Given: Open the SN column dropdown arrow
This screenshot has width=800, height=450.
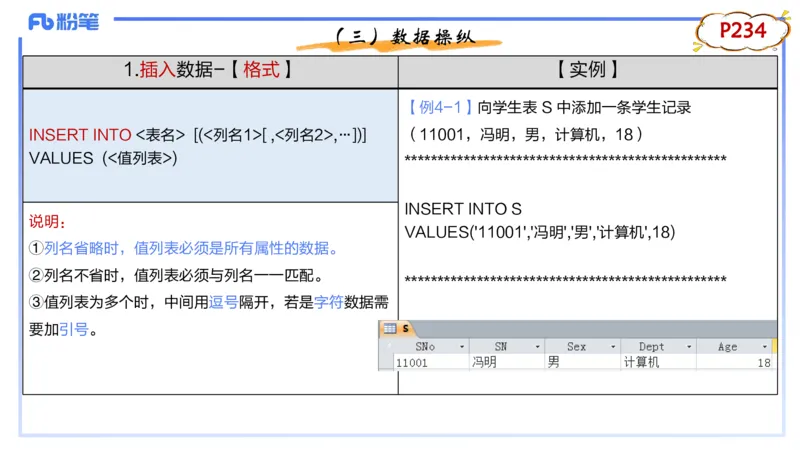Looking at the screenshot, I should click(537, 346).
